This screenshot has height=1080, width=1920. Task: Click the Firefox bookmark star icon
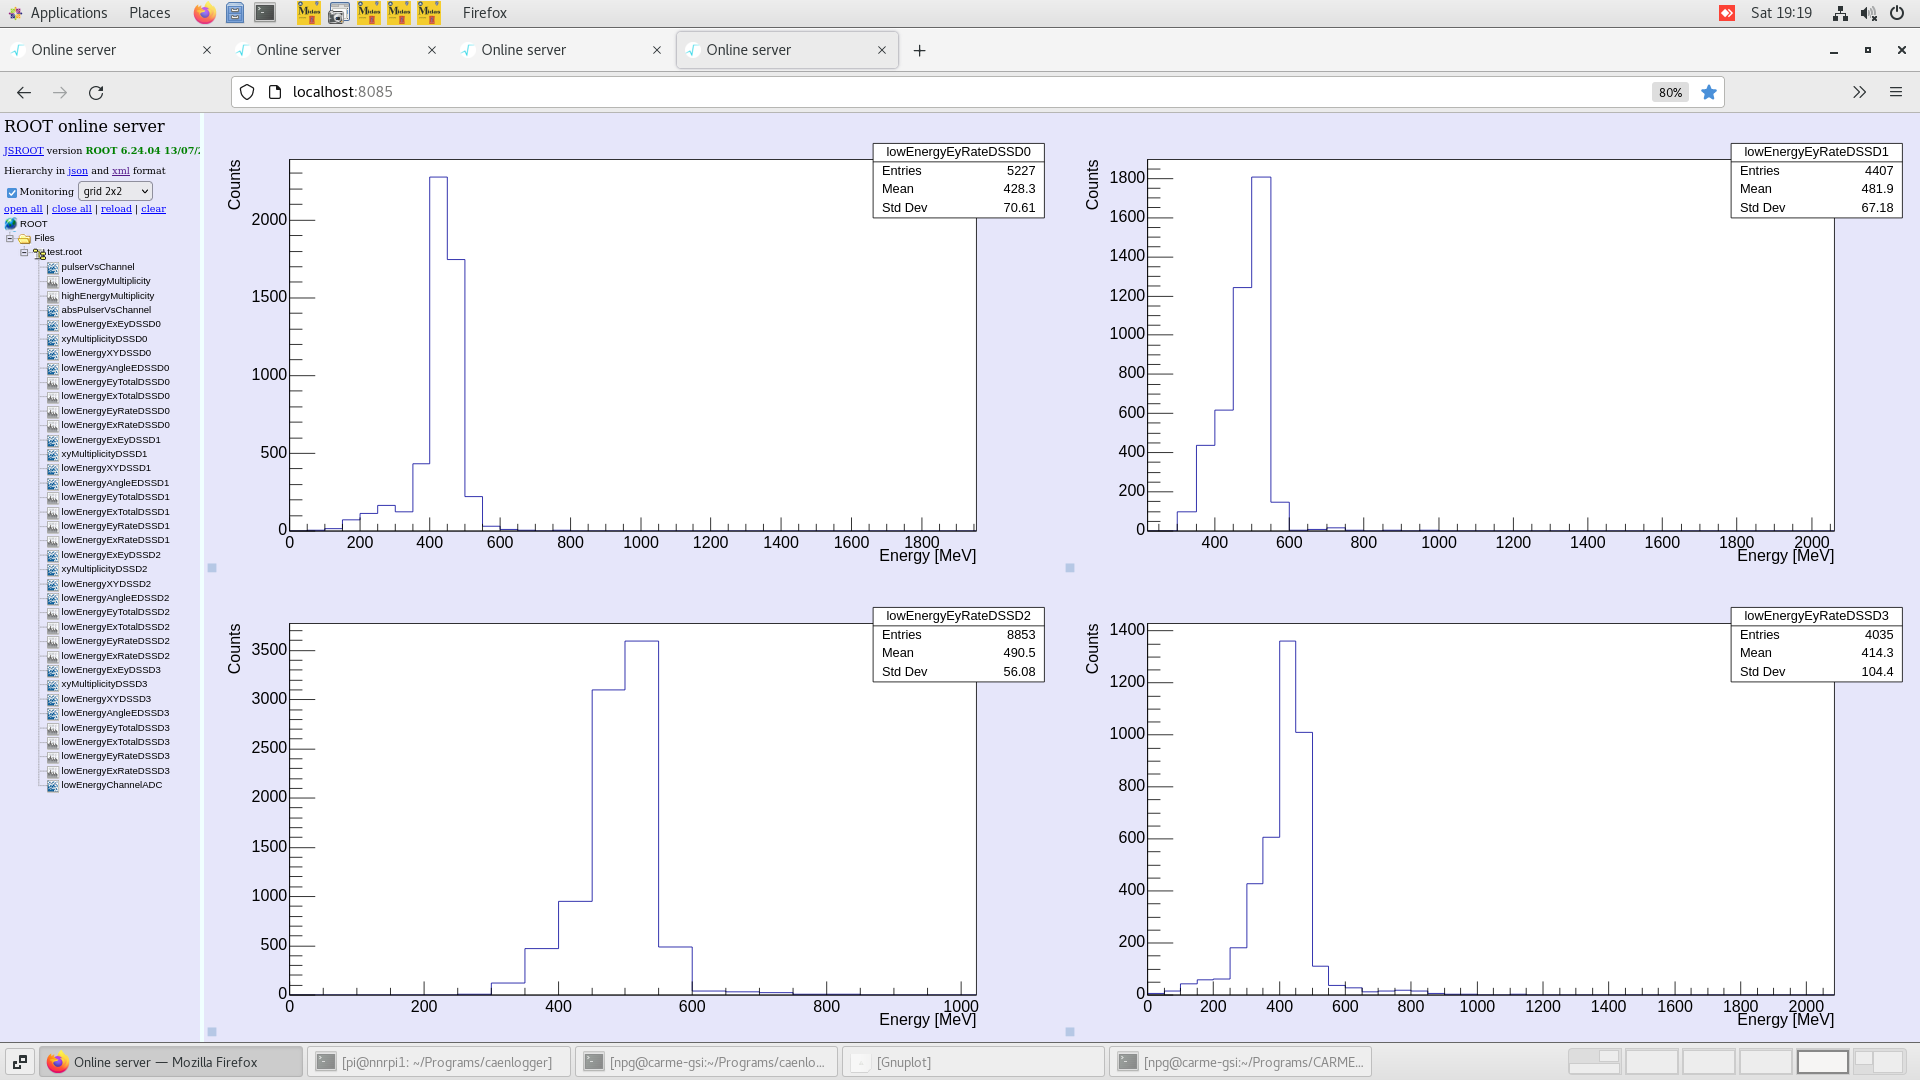click(1709, 92)
